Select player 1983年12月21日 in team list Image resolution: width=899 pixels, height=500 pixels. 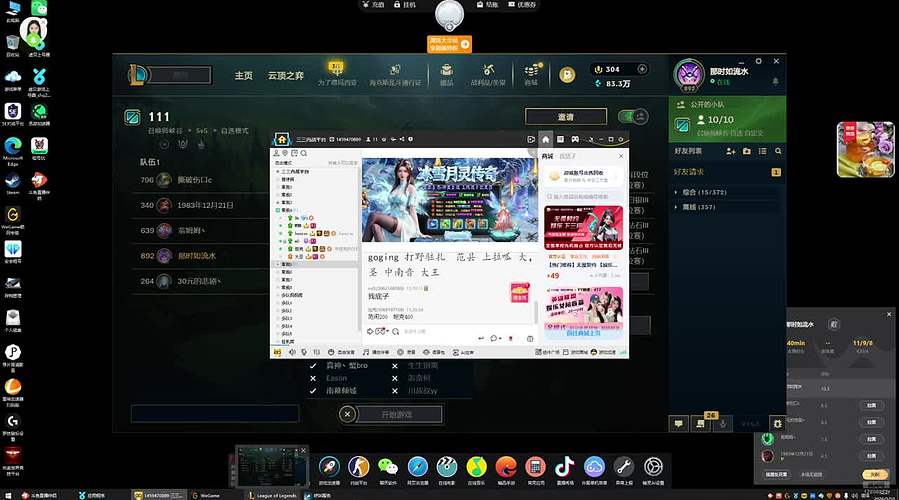pyautogui.click(x=202, y=205)
